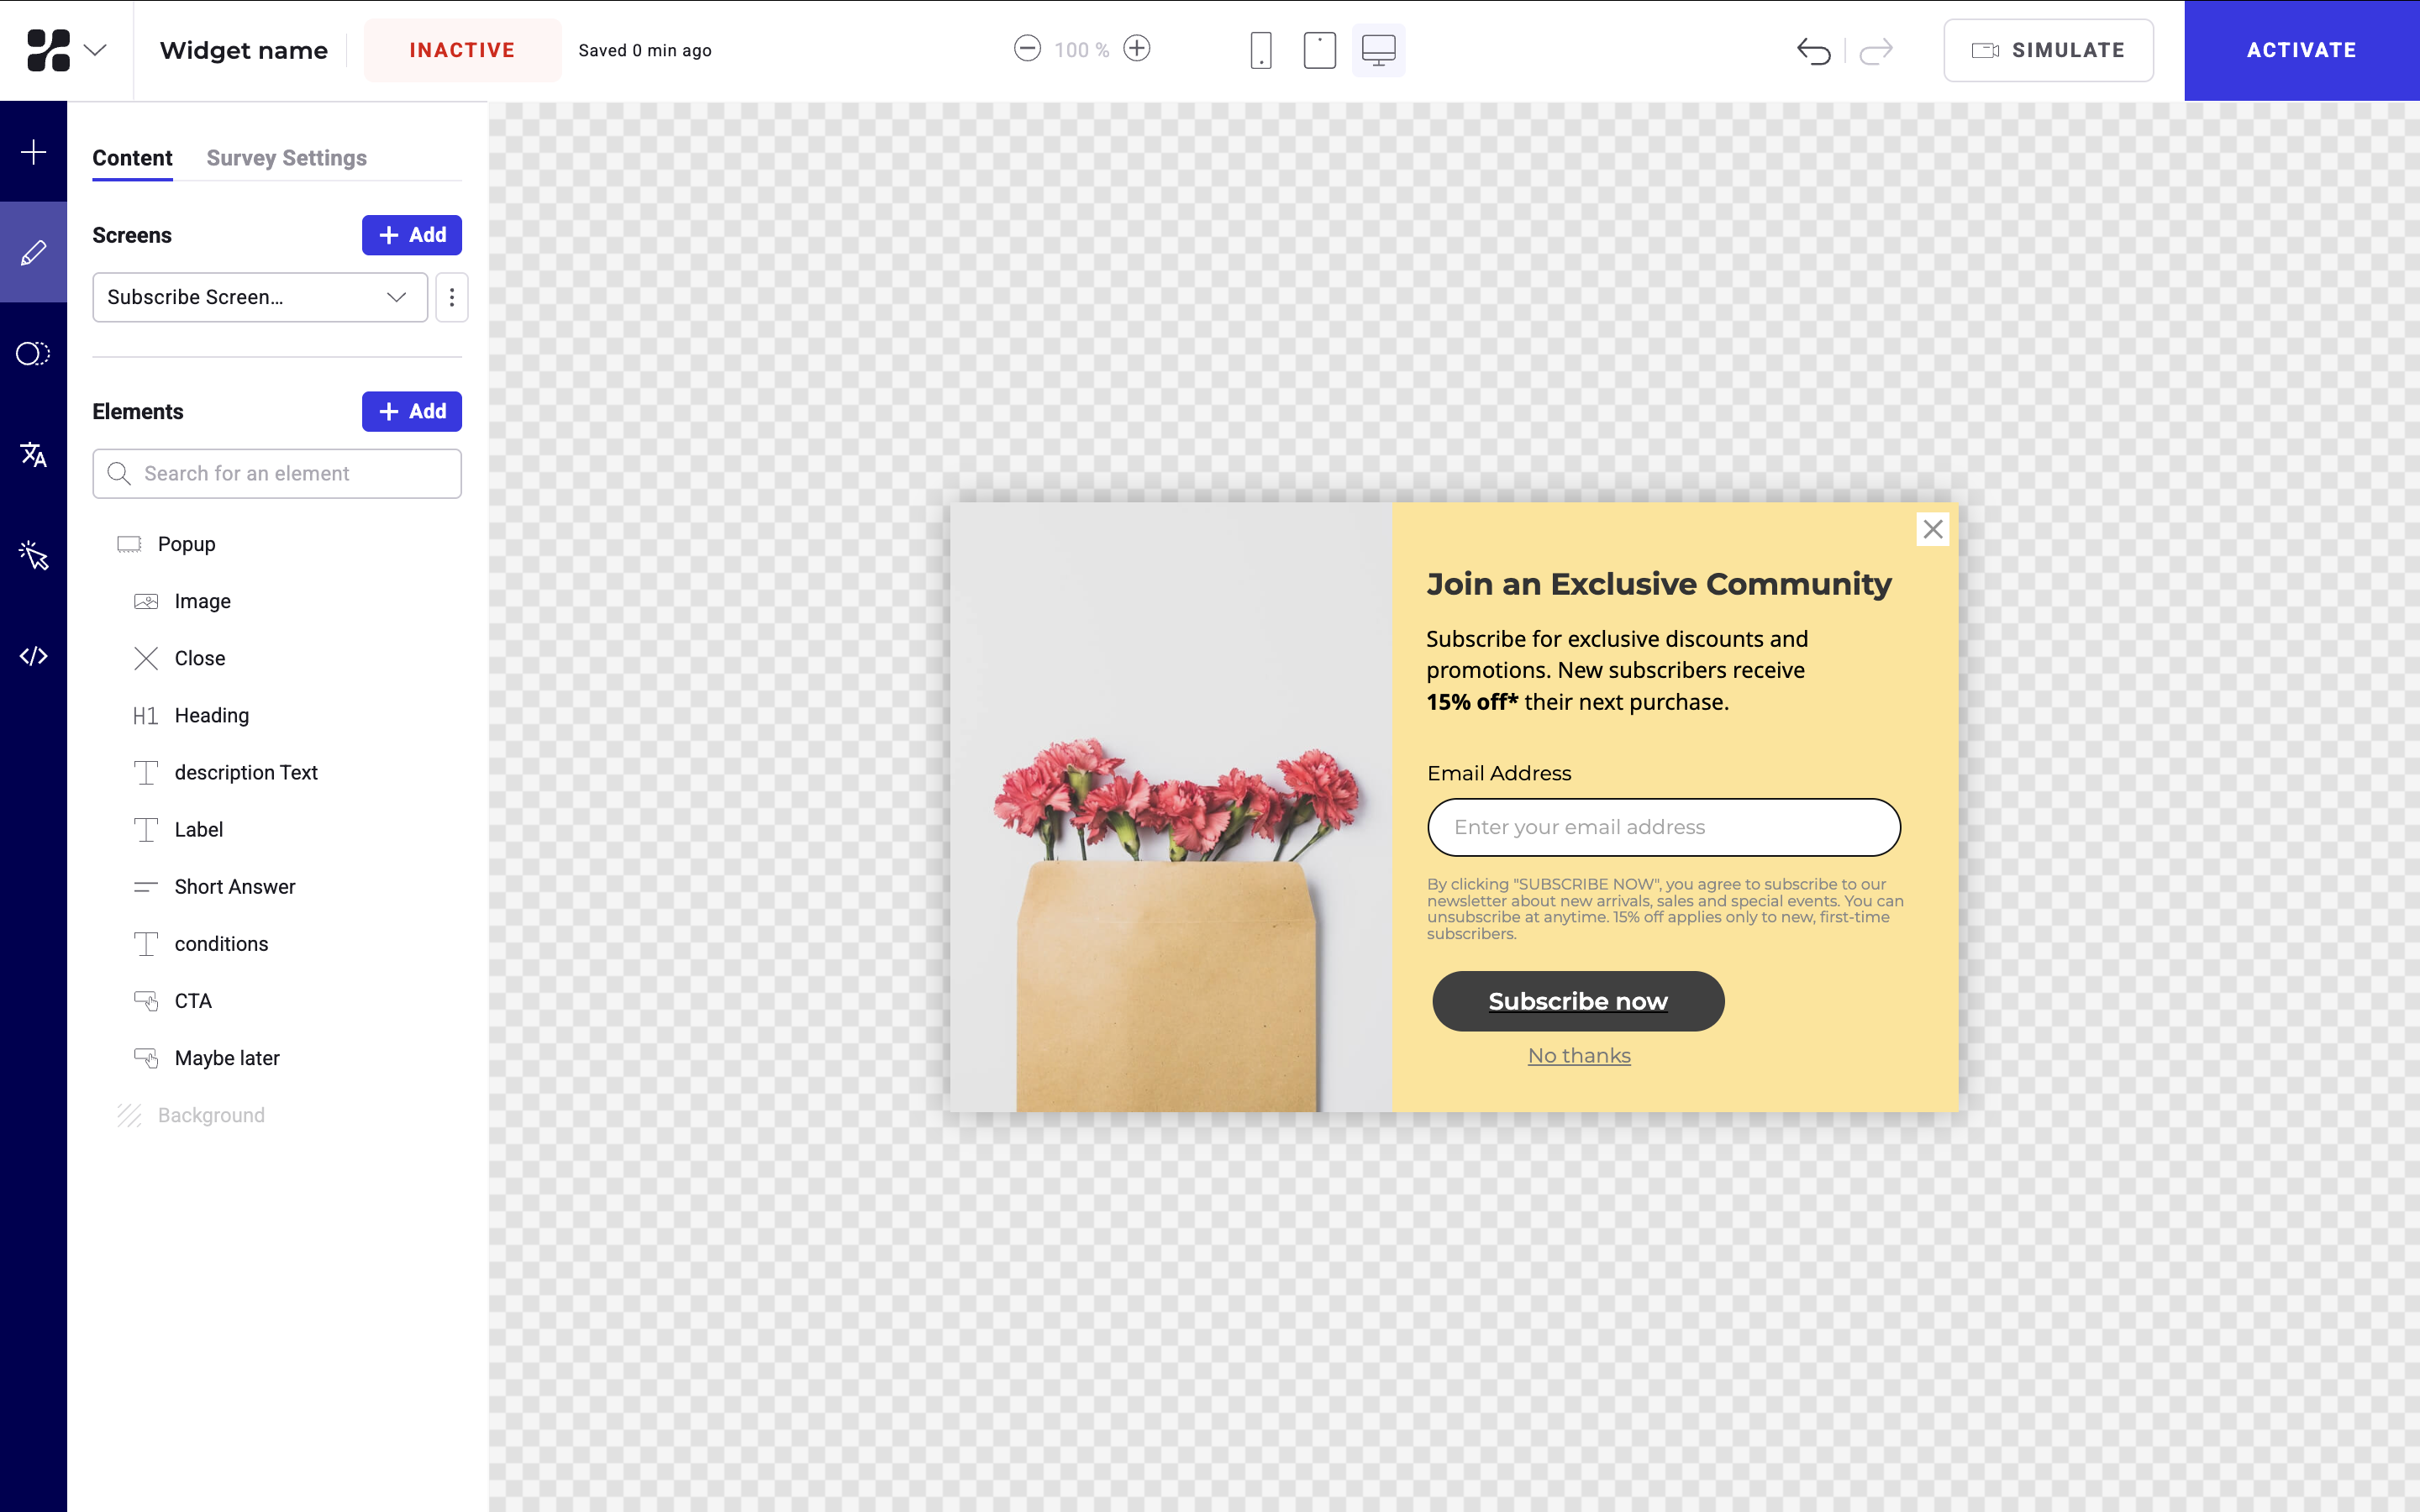This screenshot has width=2420, height=1512.
Task: Zoom in with the plus icon
Action: coord(1137,49)
